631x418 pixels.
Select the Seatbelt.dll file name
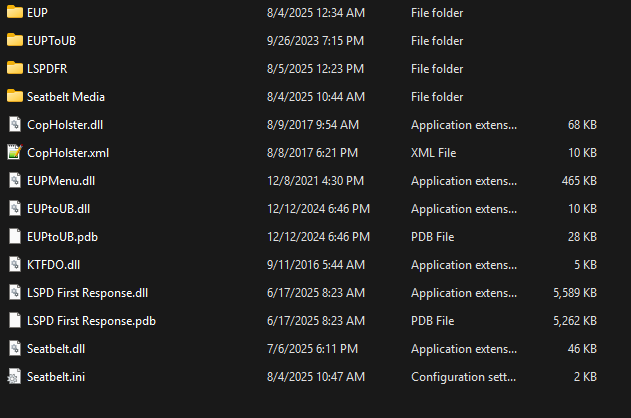coord(56,349)
